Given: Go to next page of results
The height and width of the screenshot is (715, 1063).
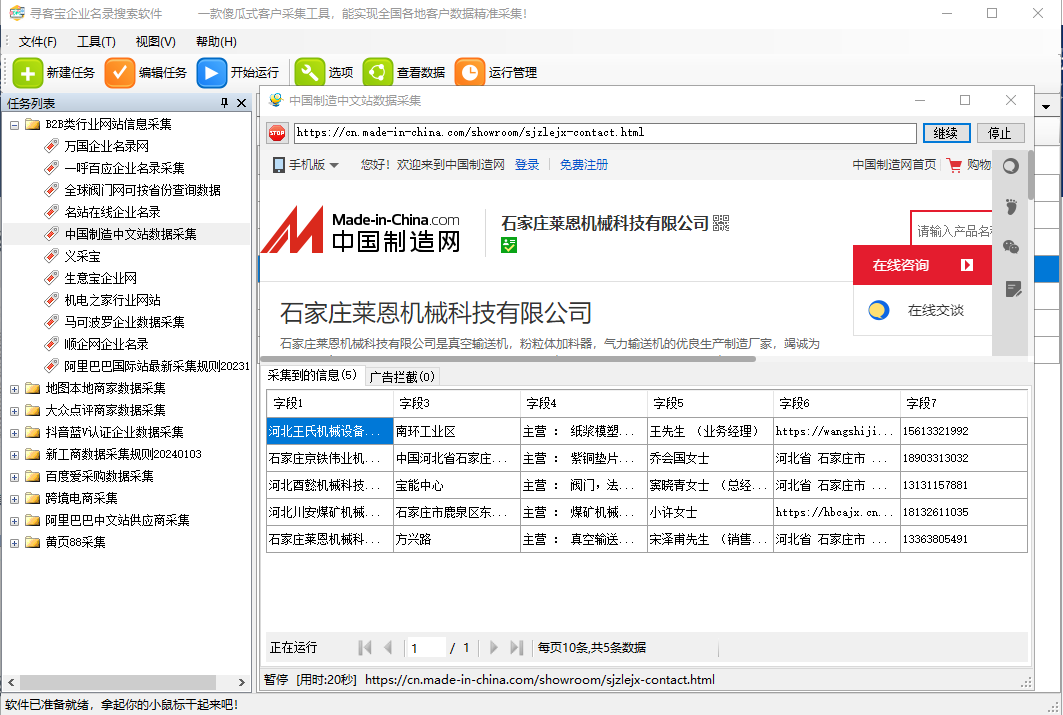Looking at the screenshot, I should [494, 648].
